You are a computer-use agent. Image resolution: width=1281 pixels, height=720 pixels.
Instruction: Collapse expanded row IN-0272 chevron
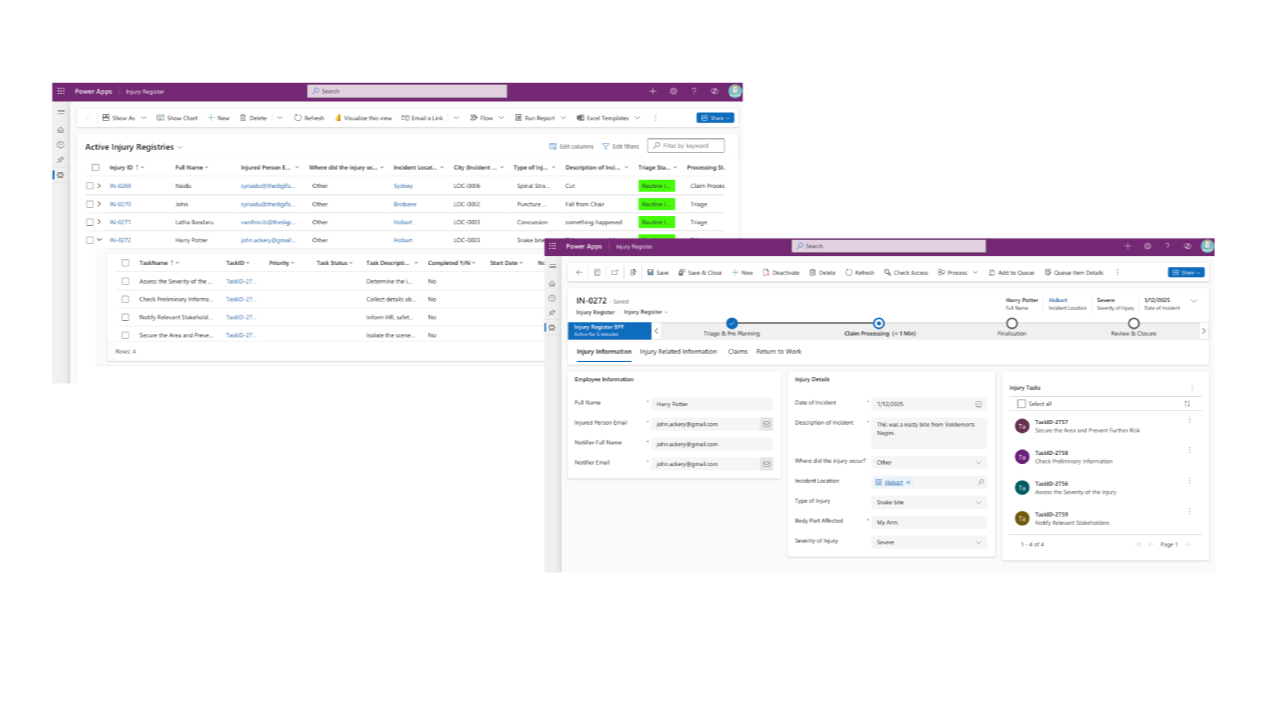(x=99, y=240)
